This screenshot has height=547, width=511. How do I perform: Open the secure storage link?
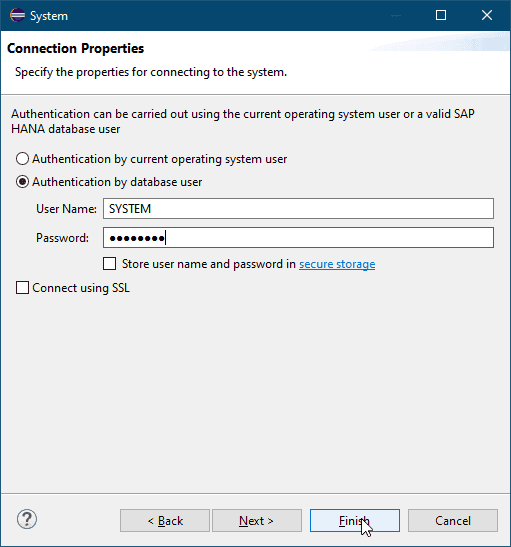337,264
